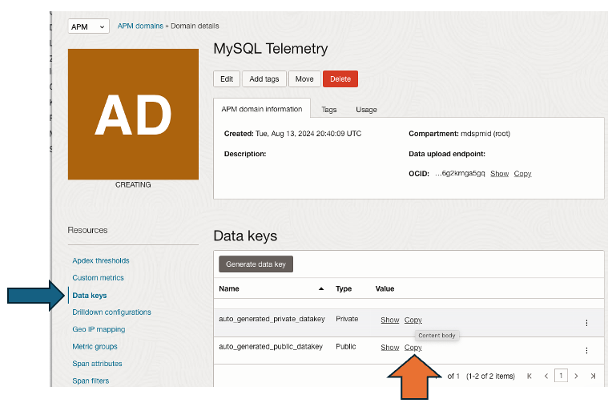
Task: Go to next page of data keys
Action: tap(576, 376)
